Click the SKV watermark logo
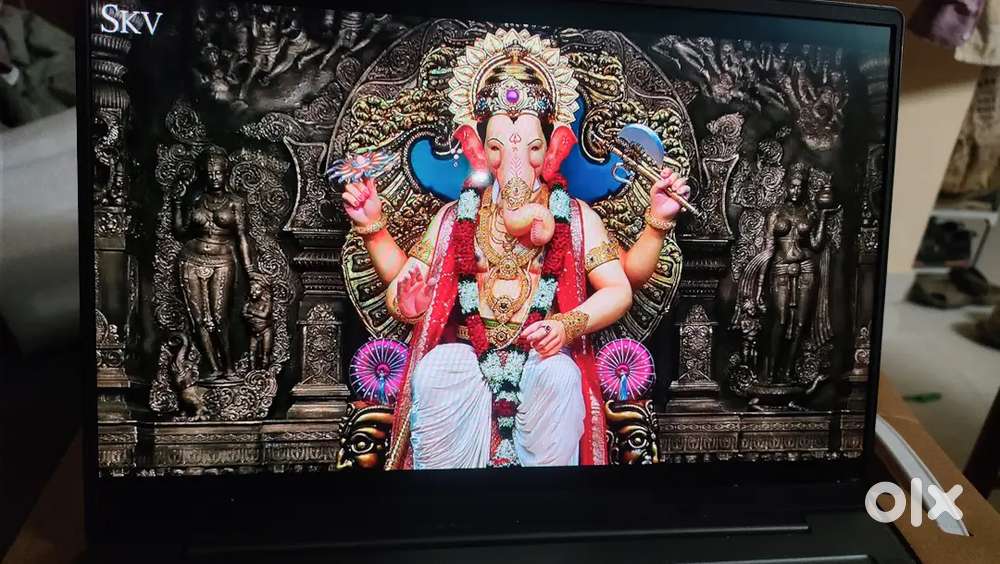 130,20
